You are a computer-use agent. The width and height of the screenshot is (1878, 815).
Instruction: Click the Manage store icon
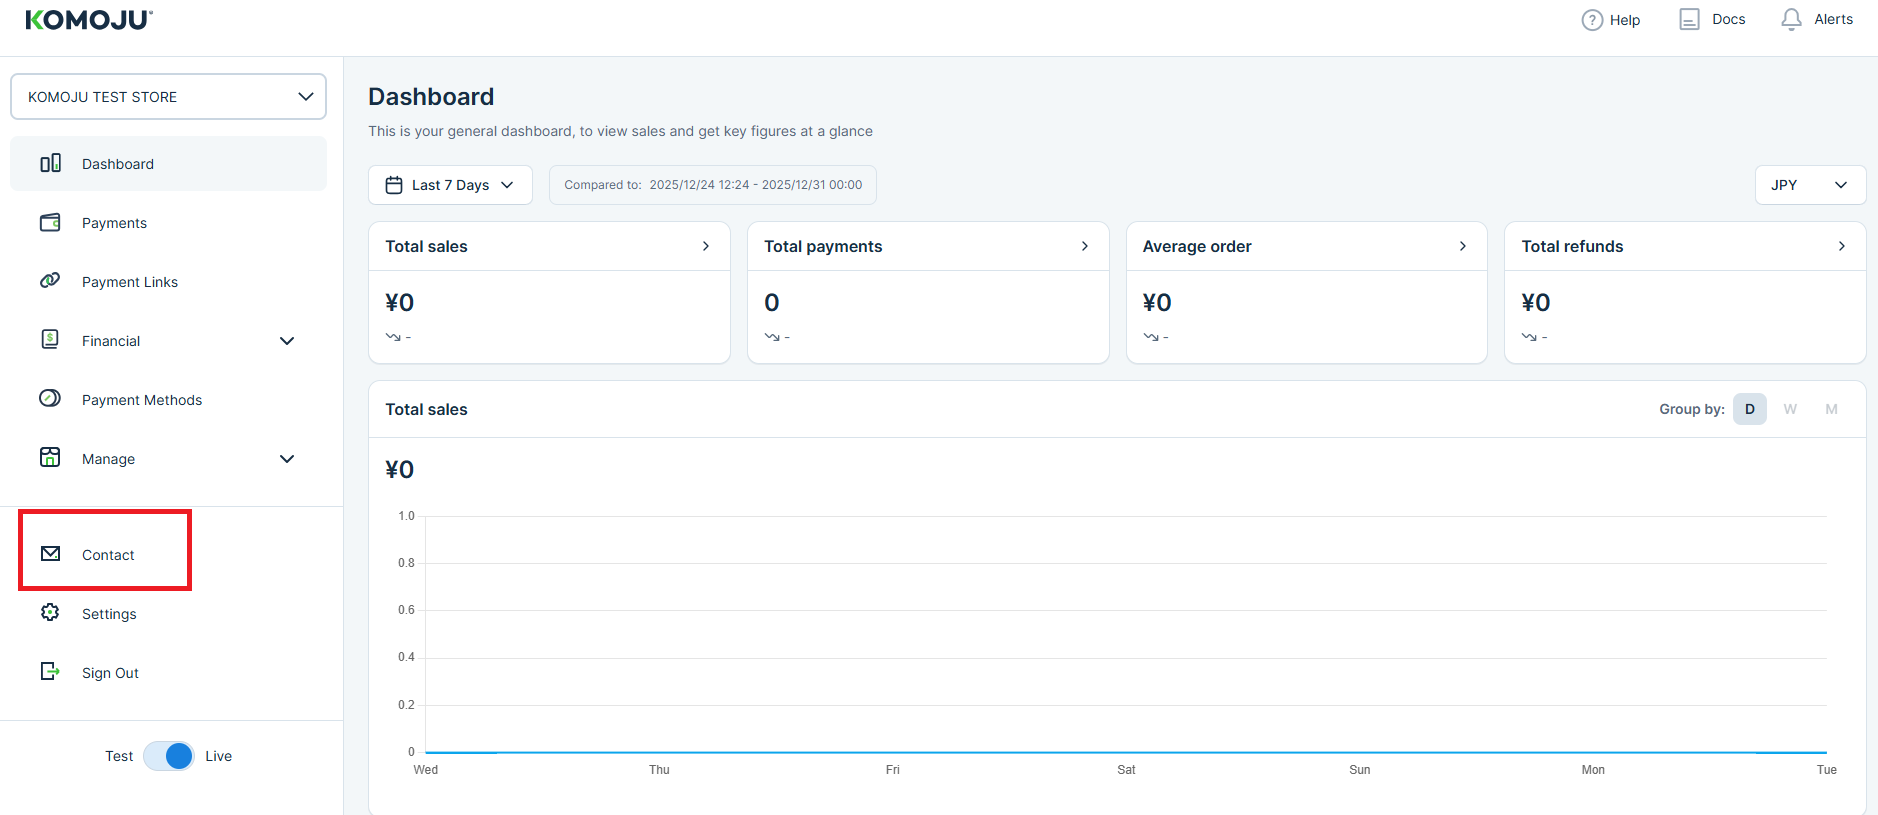pos(50,457)
